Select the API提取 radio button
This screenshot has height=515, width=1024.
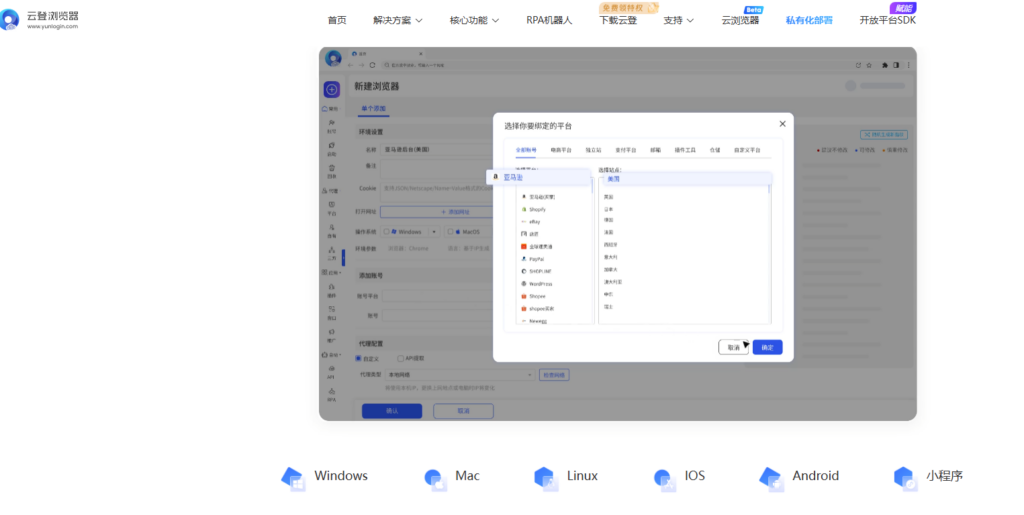400,358
